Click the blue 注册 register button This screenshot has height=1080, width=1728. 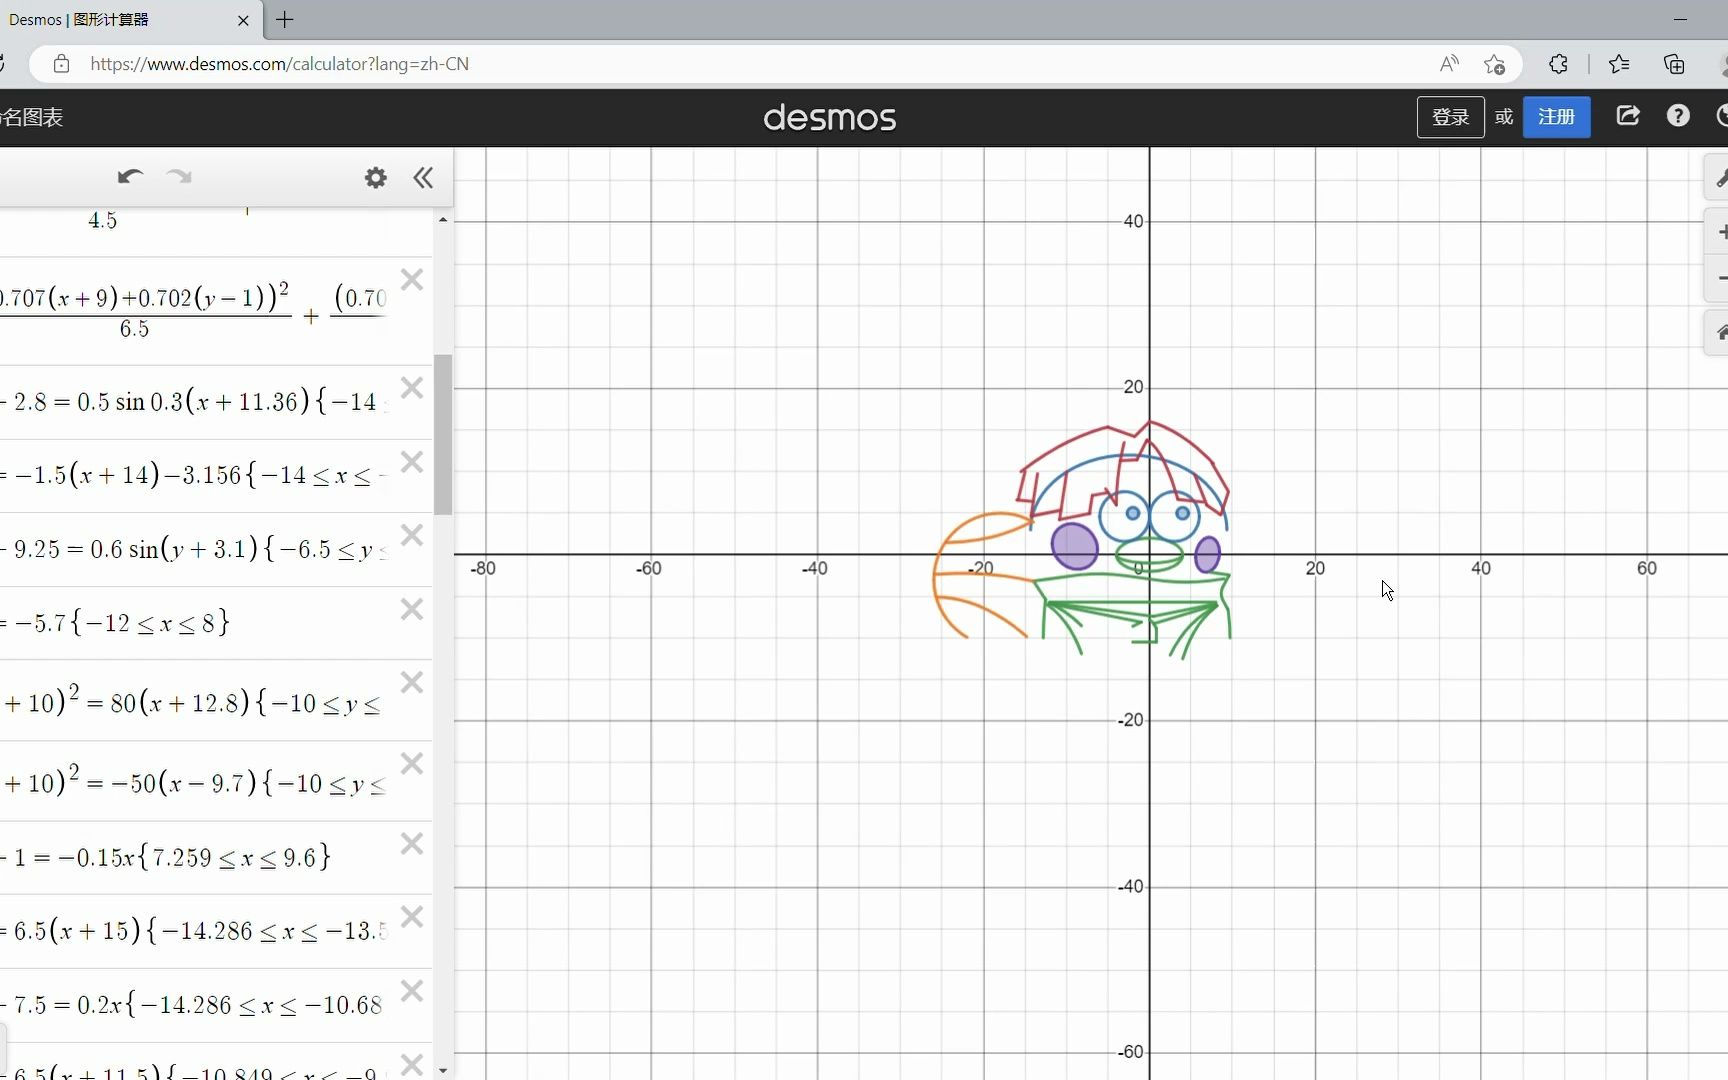coord(1556,117)
